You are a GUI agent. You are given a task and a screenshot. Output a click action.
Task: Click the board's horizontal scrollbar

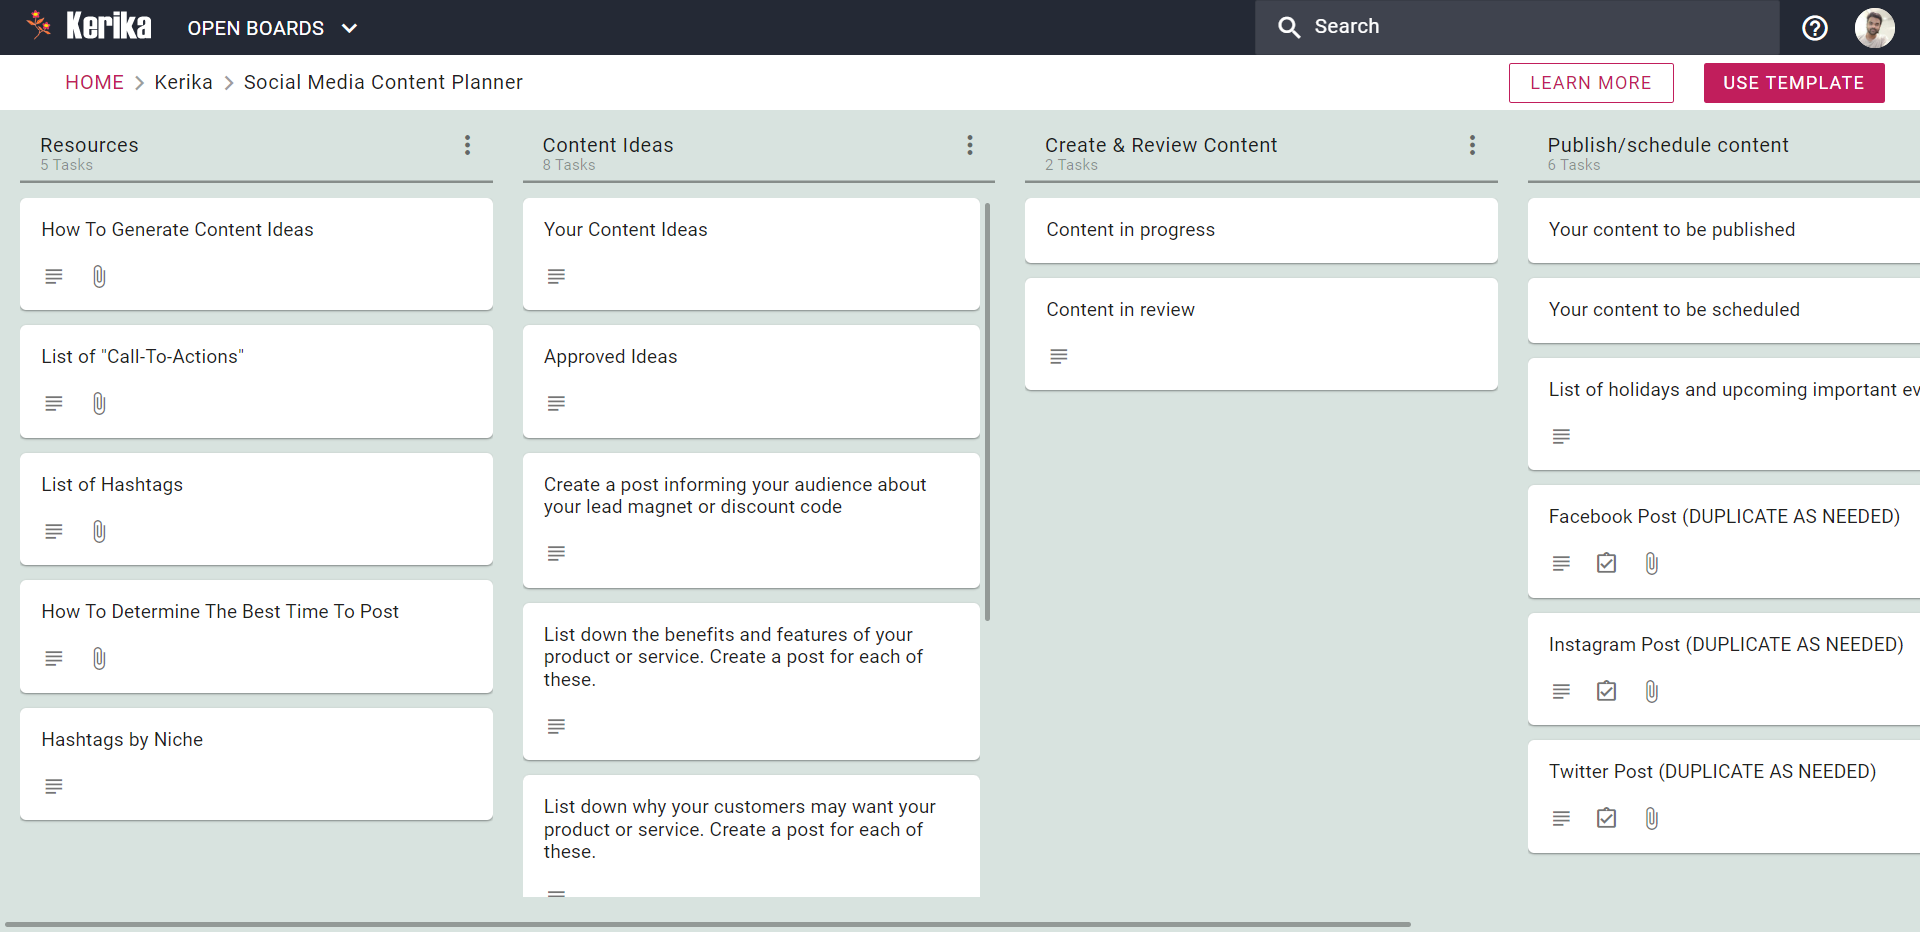point(708,925)
